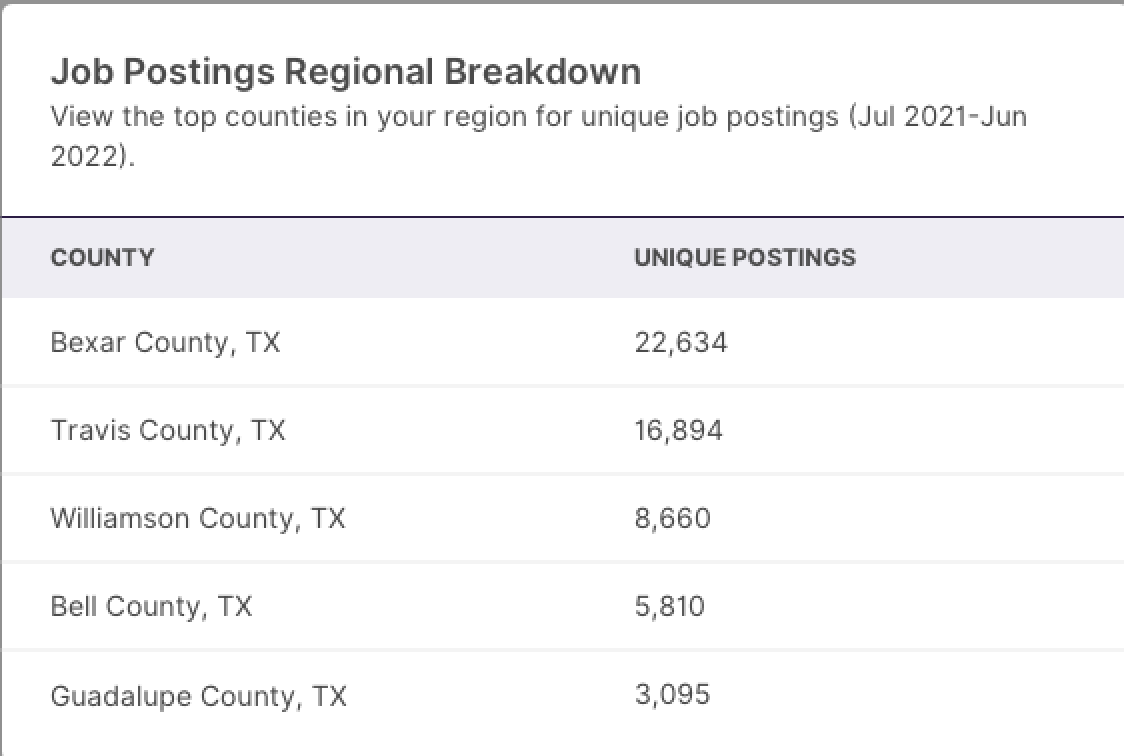Select Bell County, TX row
The image size is (1124, 756).
point(563,607)
